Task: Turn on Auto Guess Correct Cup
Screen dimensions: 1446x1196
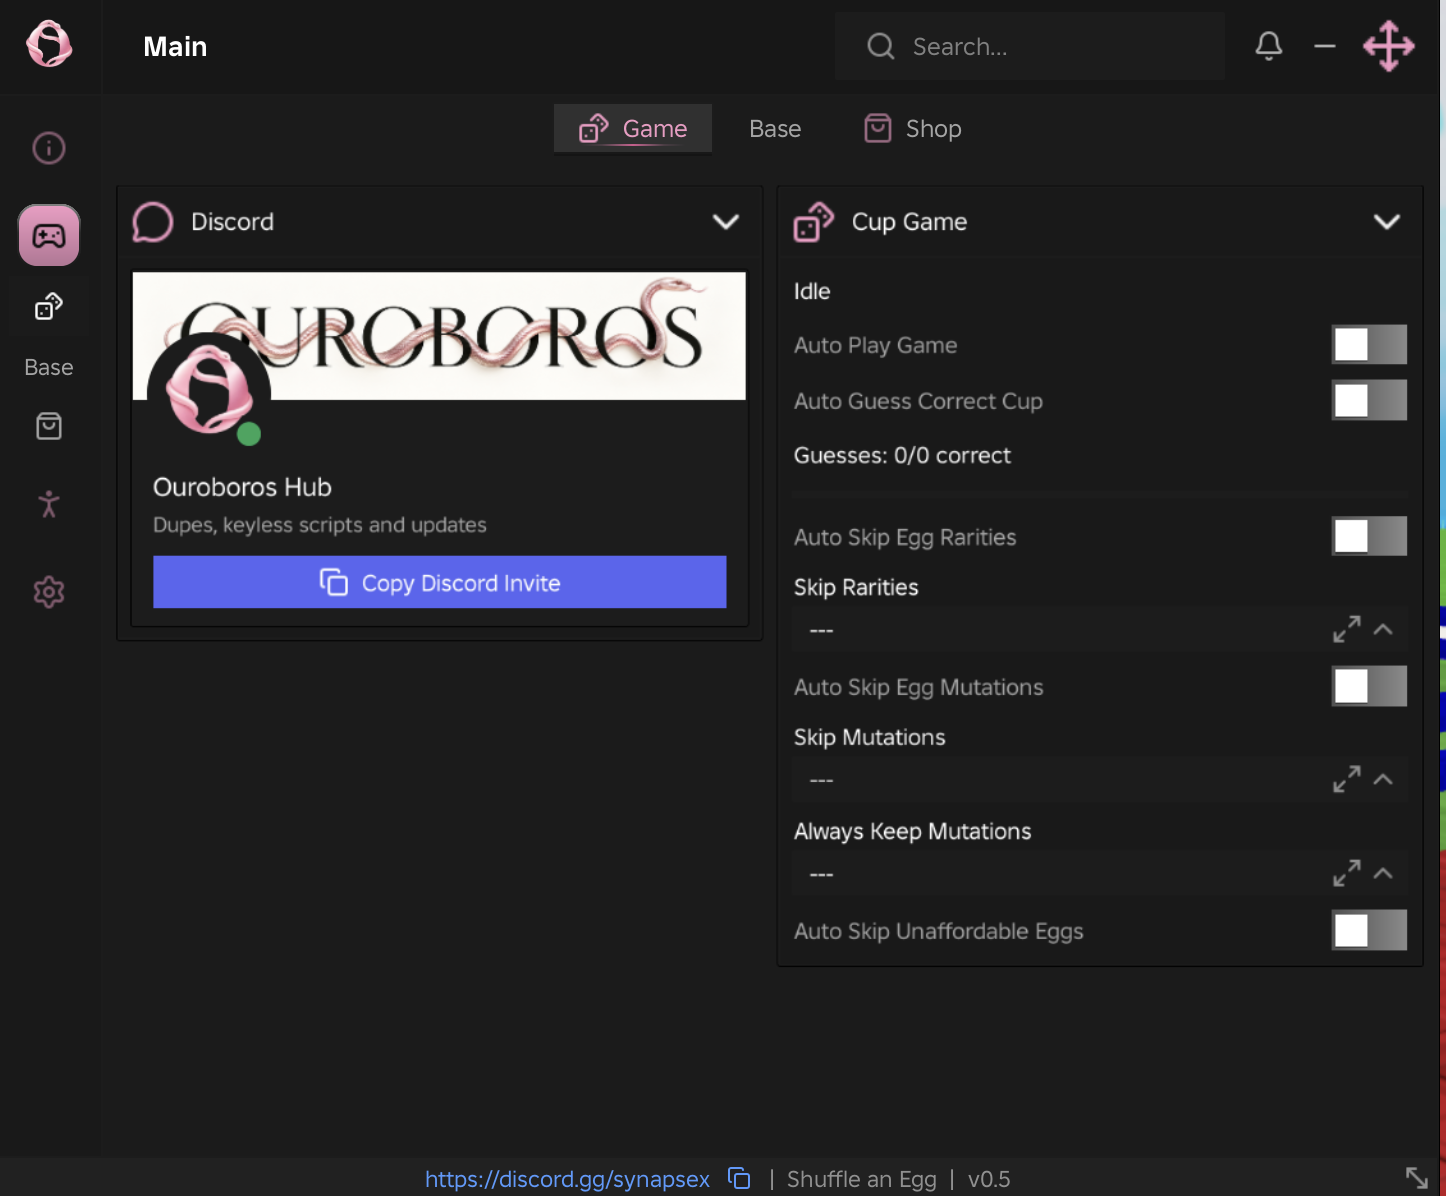Action: pyautogui.click(x=1369, y=400)
